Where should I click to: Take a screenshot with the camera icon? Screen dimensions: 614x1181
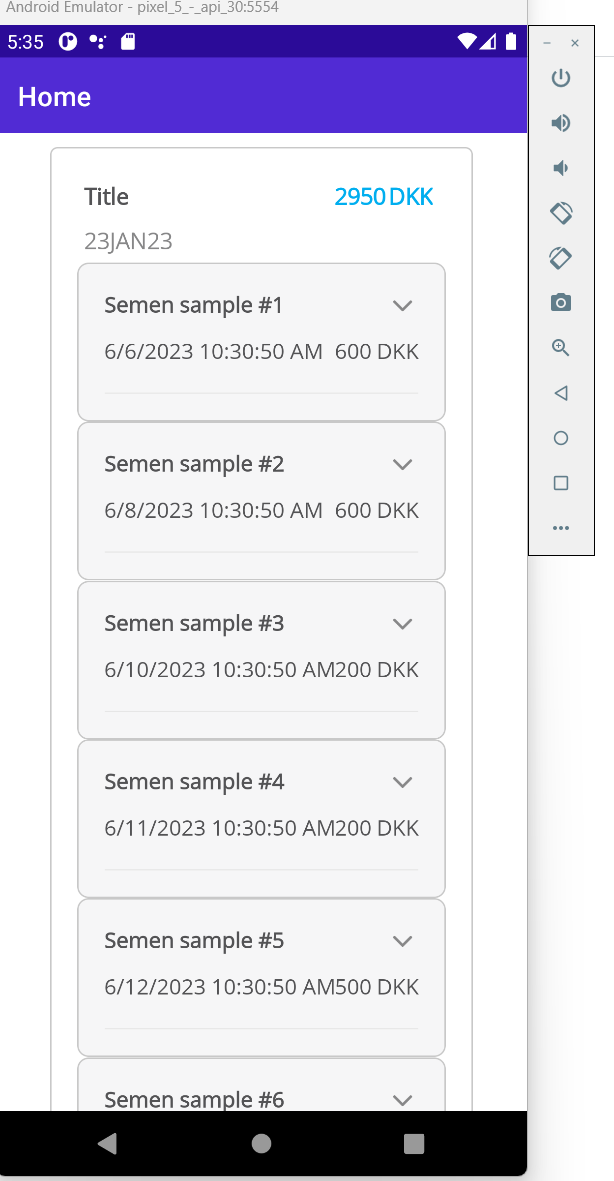[x=560, y=302]
